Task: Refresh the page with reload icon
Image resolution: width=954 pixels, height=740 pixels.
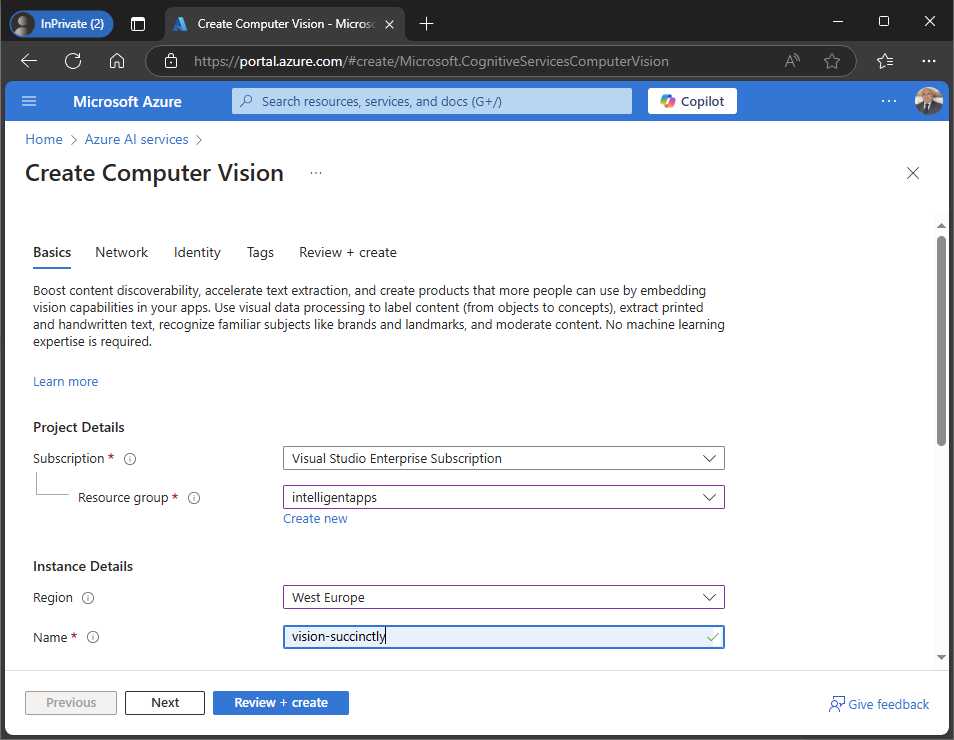Action: tap(73, 61)
